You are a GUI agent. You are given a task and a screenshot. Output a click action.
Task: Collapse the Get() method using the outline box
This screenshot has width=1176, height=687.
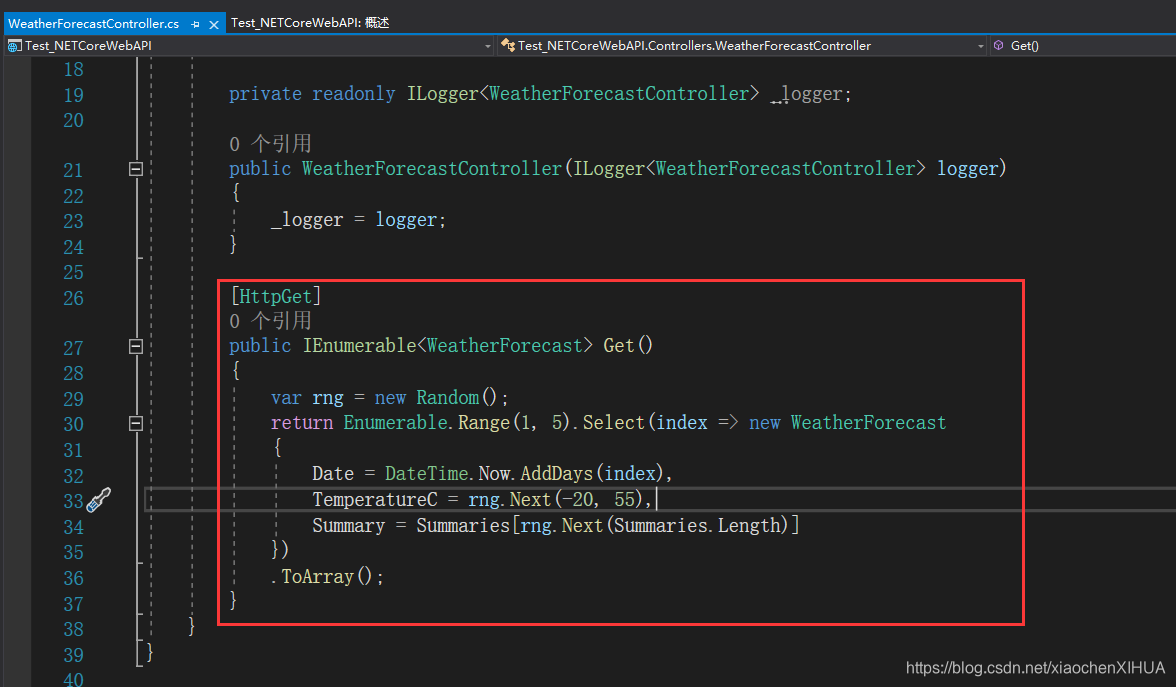(135, 347)
